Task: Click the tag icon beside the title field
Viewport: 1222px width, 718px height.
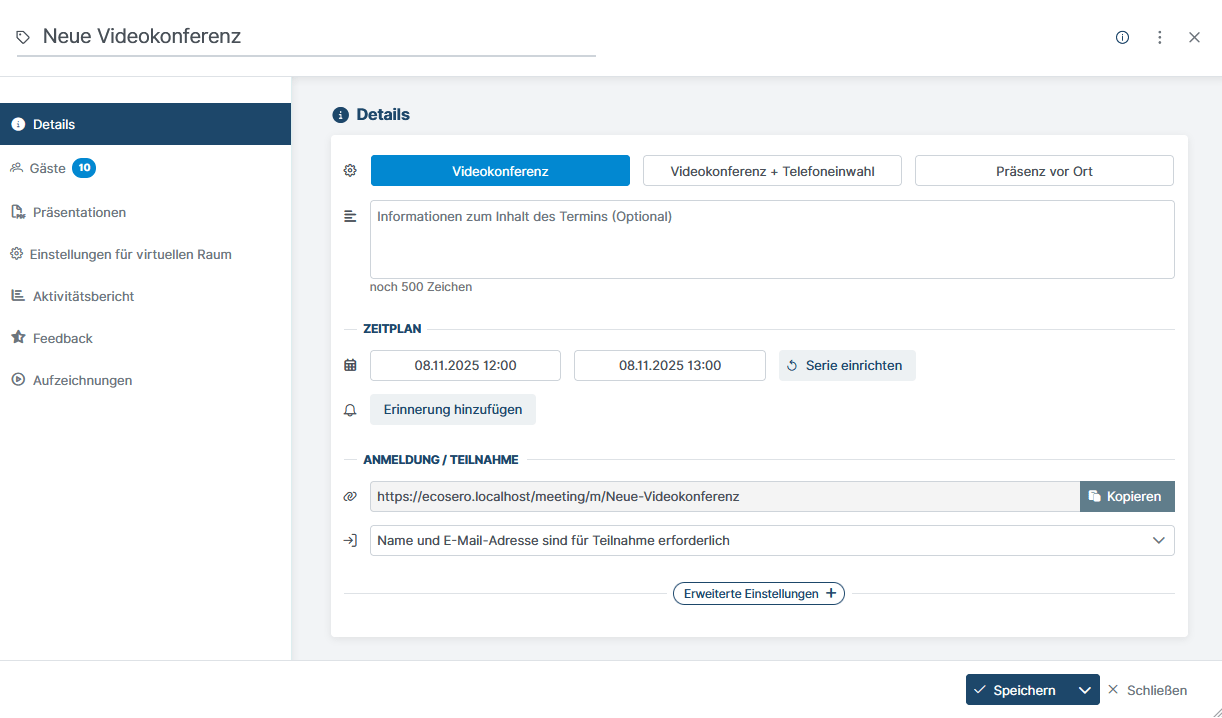Action: [22, 35]
